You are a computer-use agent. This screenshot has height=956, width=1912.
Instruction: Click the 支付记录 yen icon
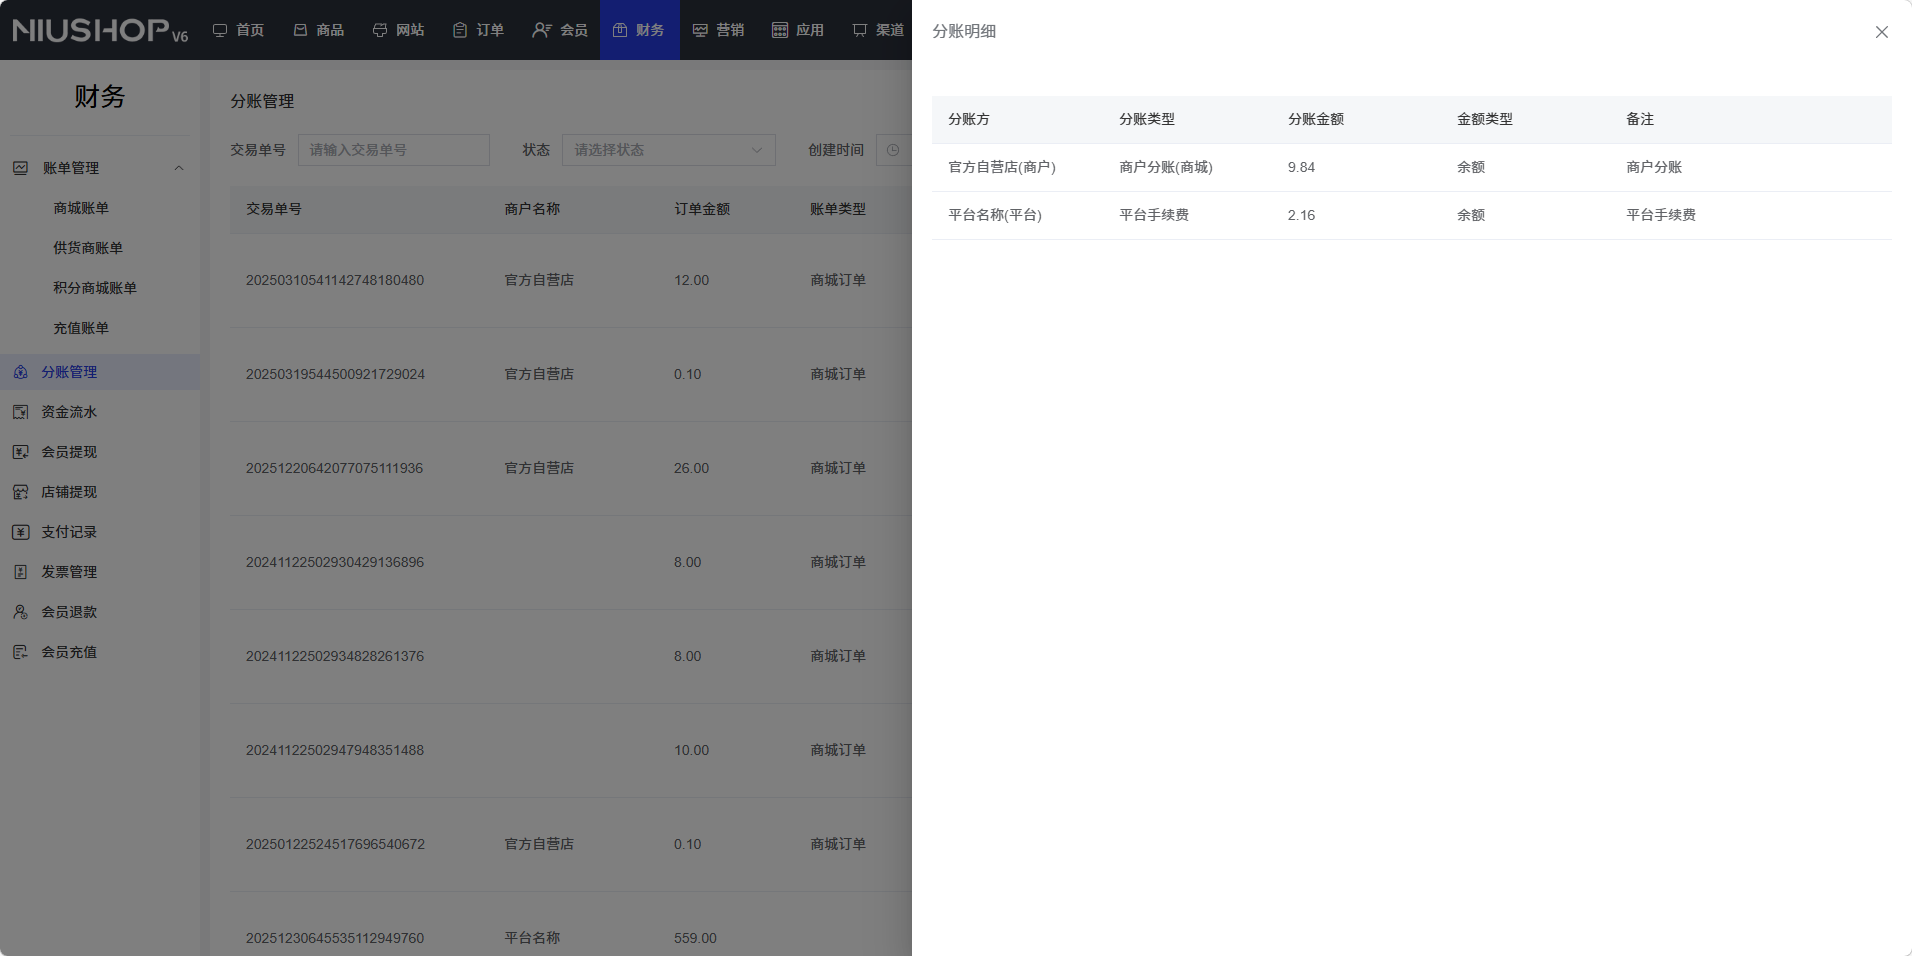coord(20,532)
